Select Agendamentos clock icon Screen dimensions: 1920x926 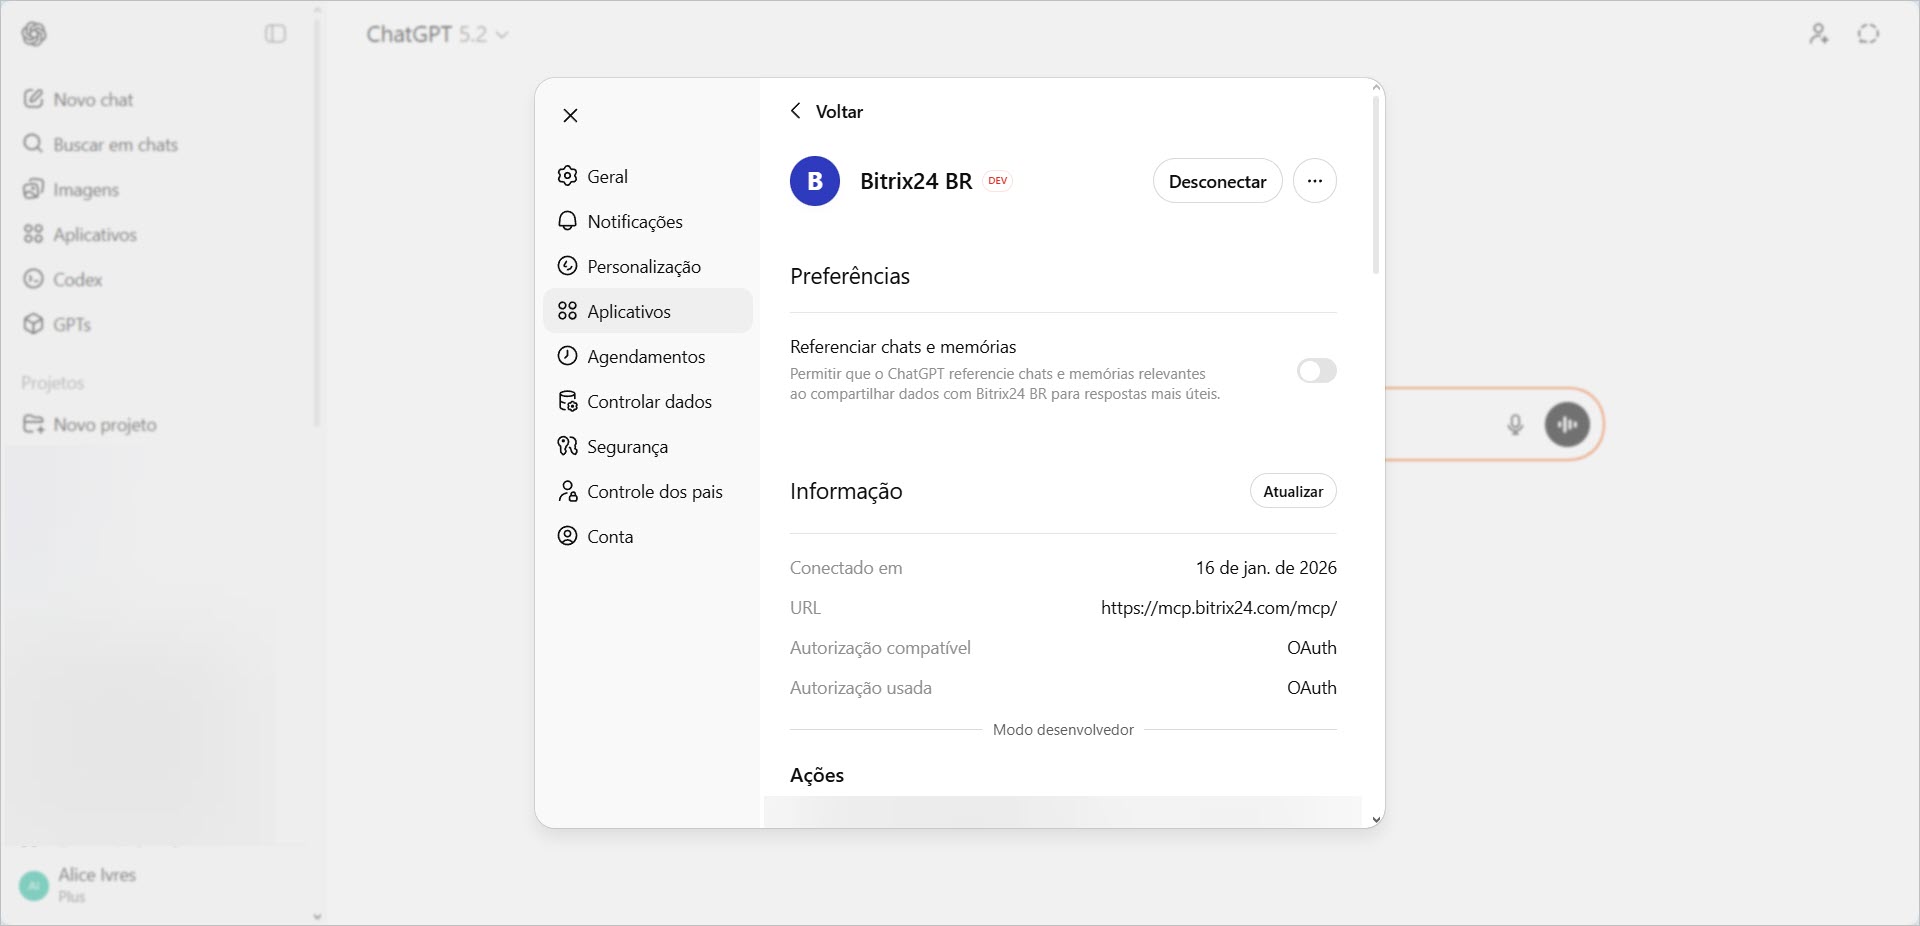[x=567, y=356]
